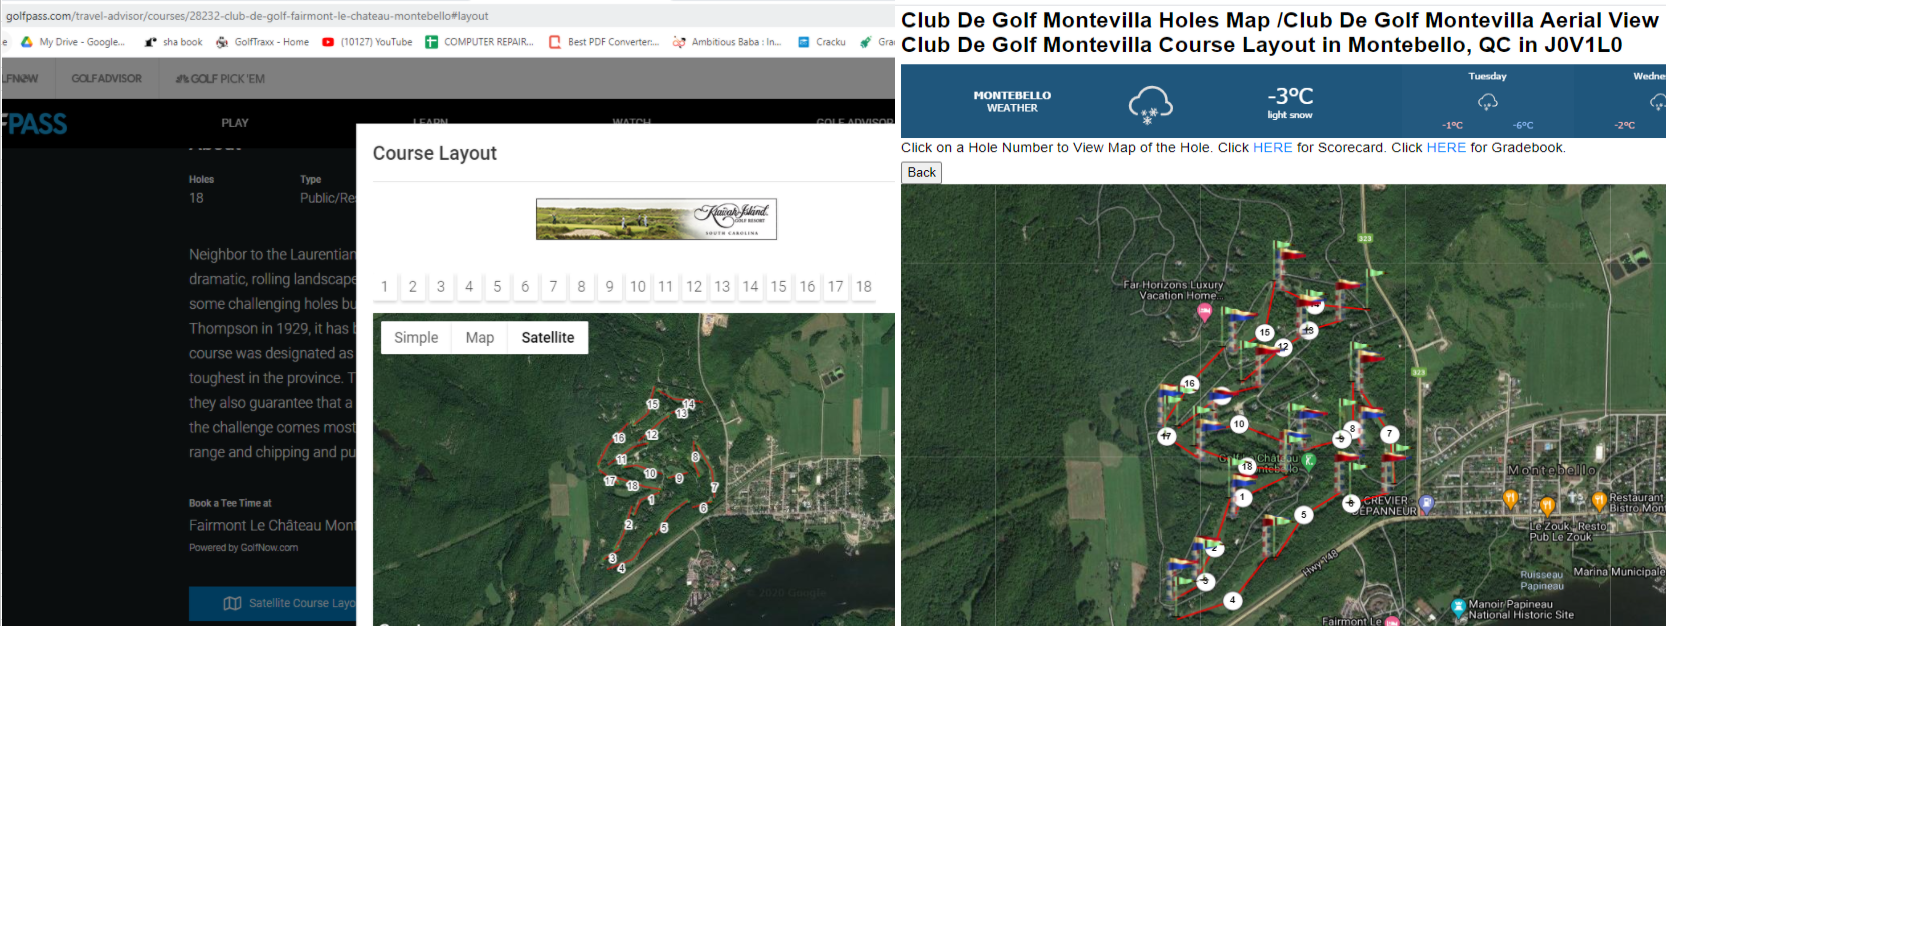
Task: Open the Best PDF Converter bookmark
Action: point(603,42)
